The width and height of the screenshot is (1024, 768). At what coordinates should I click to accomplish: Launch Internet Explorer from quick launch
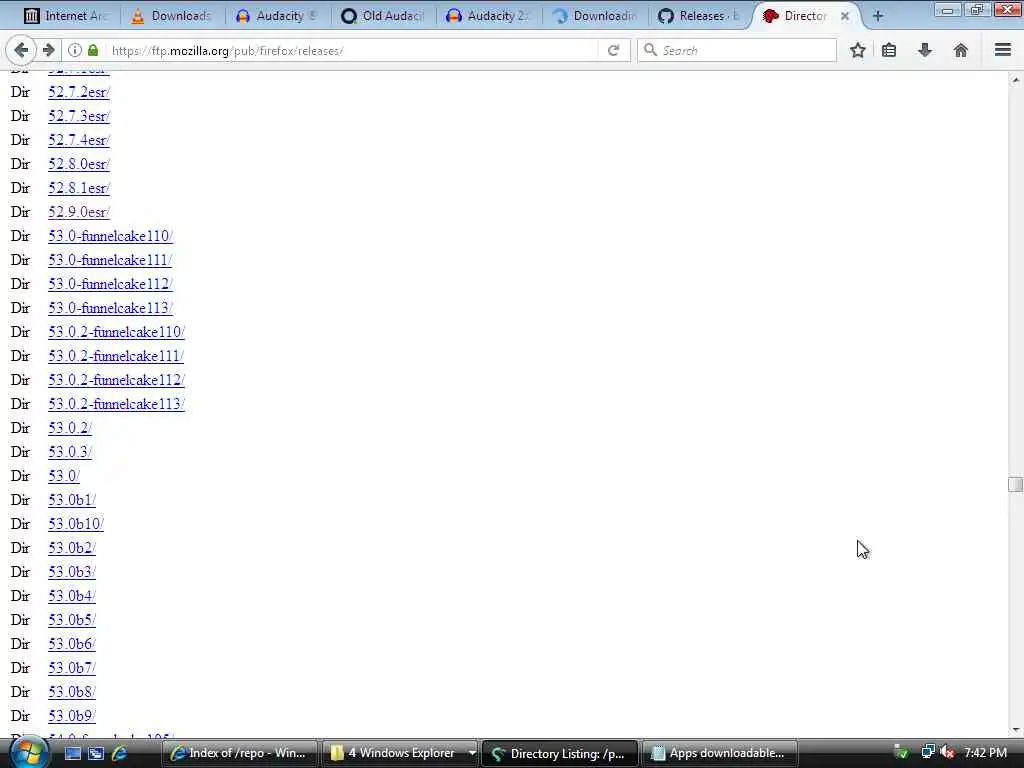(x=120, y=753)
